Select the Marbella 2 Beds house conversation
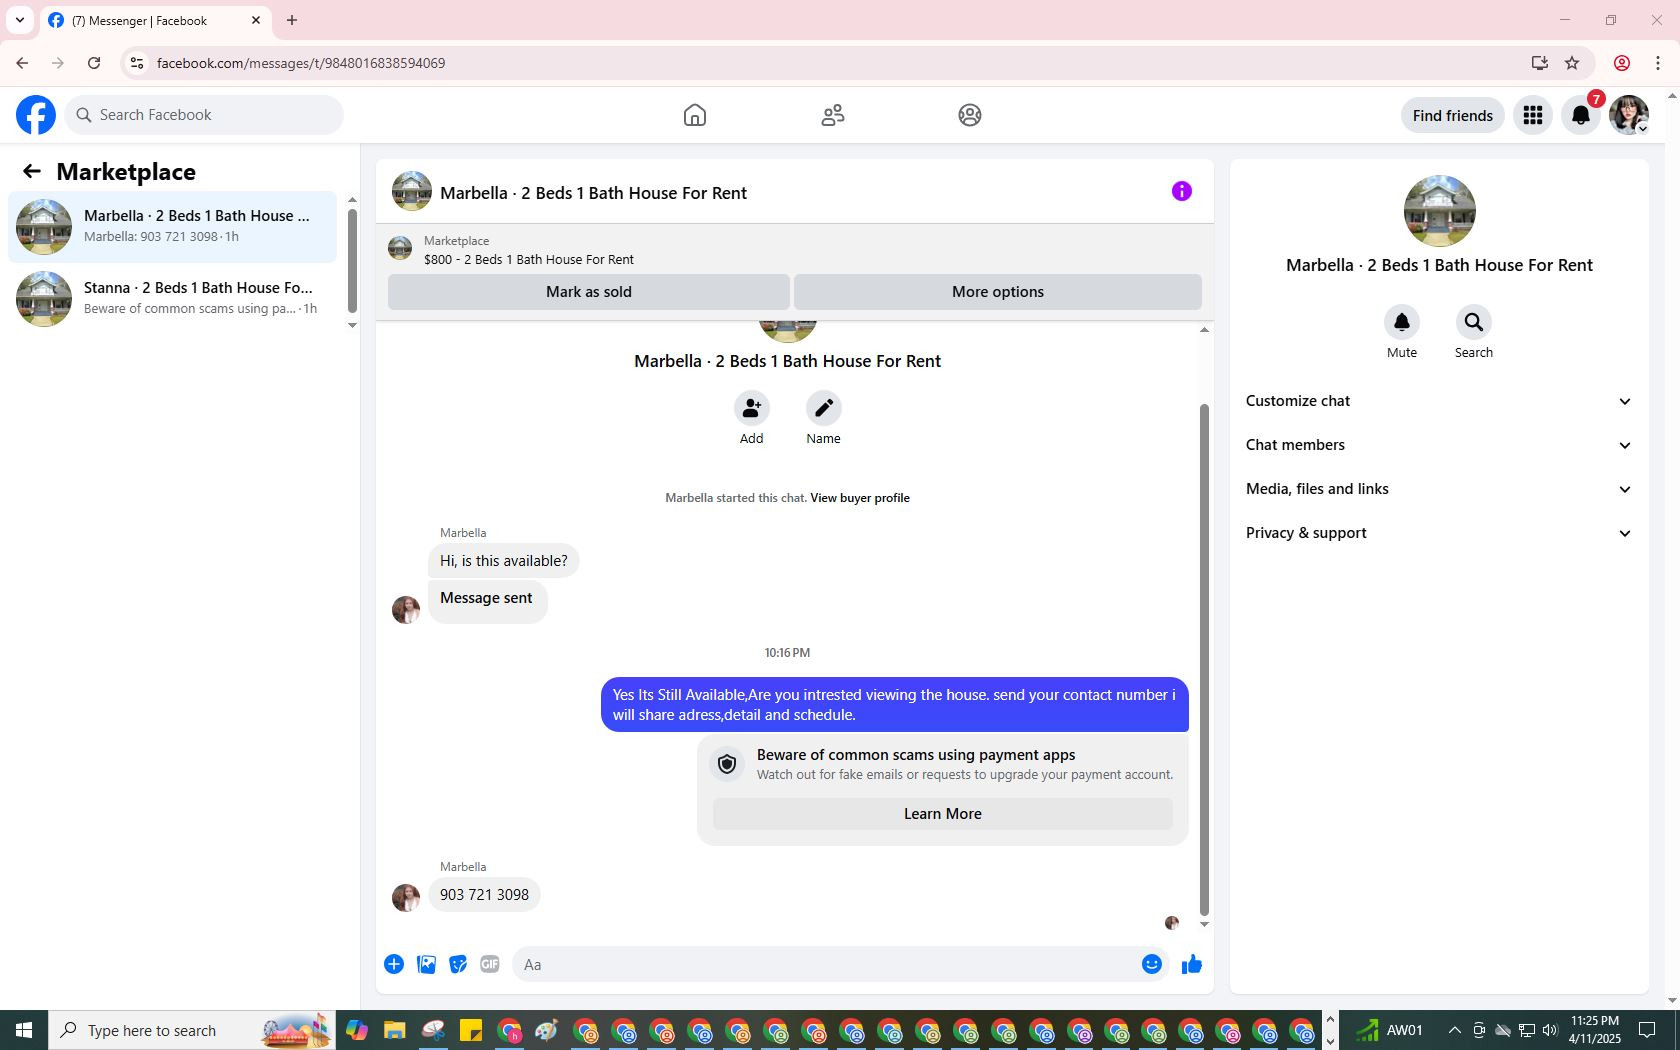Viewport: 1680px width, 1050px height. [173, 227]
